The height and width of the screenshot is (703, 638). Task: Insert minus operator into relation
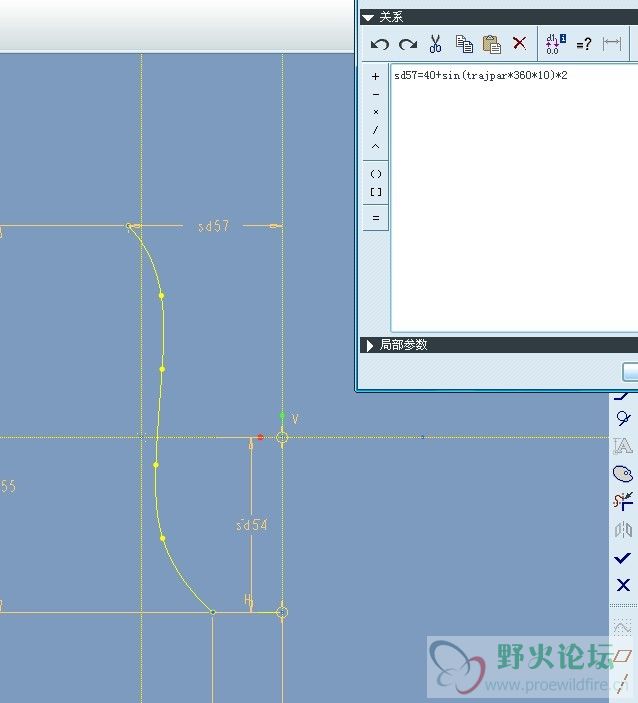coord(375,95)
